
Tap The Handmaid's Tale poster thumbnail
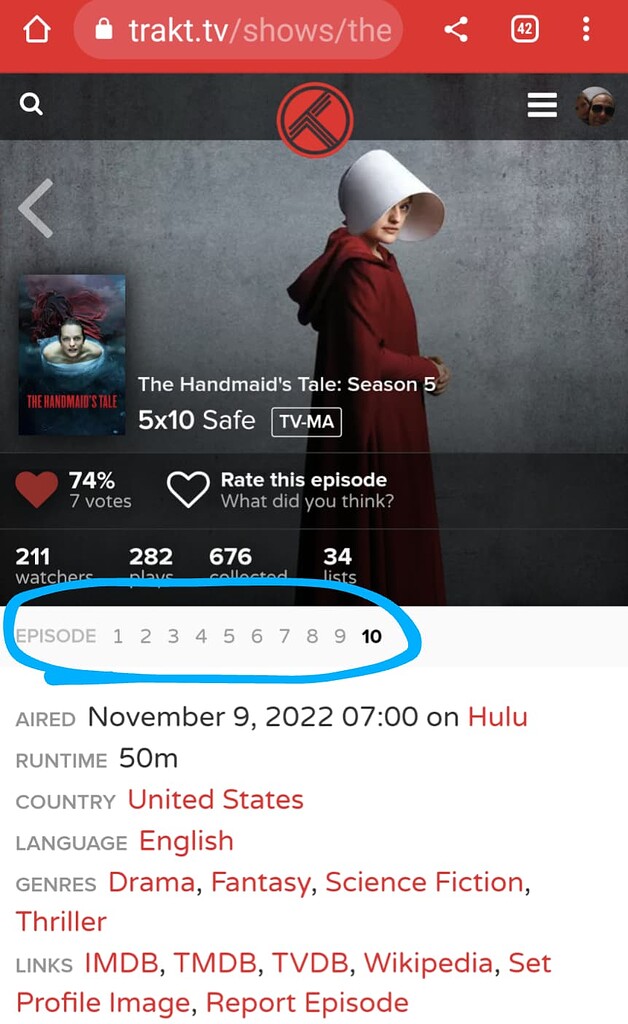[x=72, y=355]
